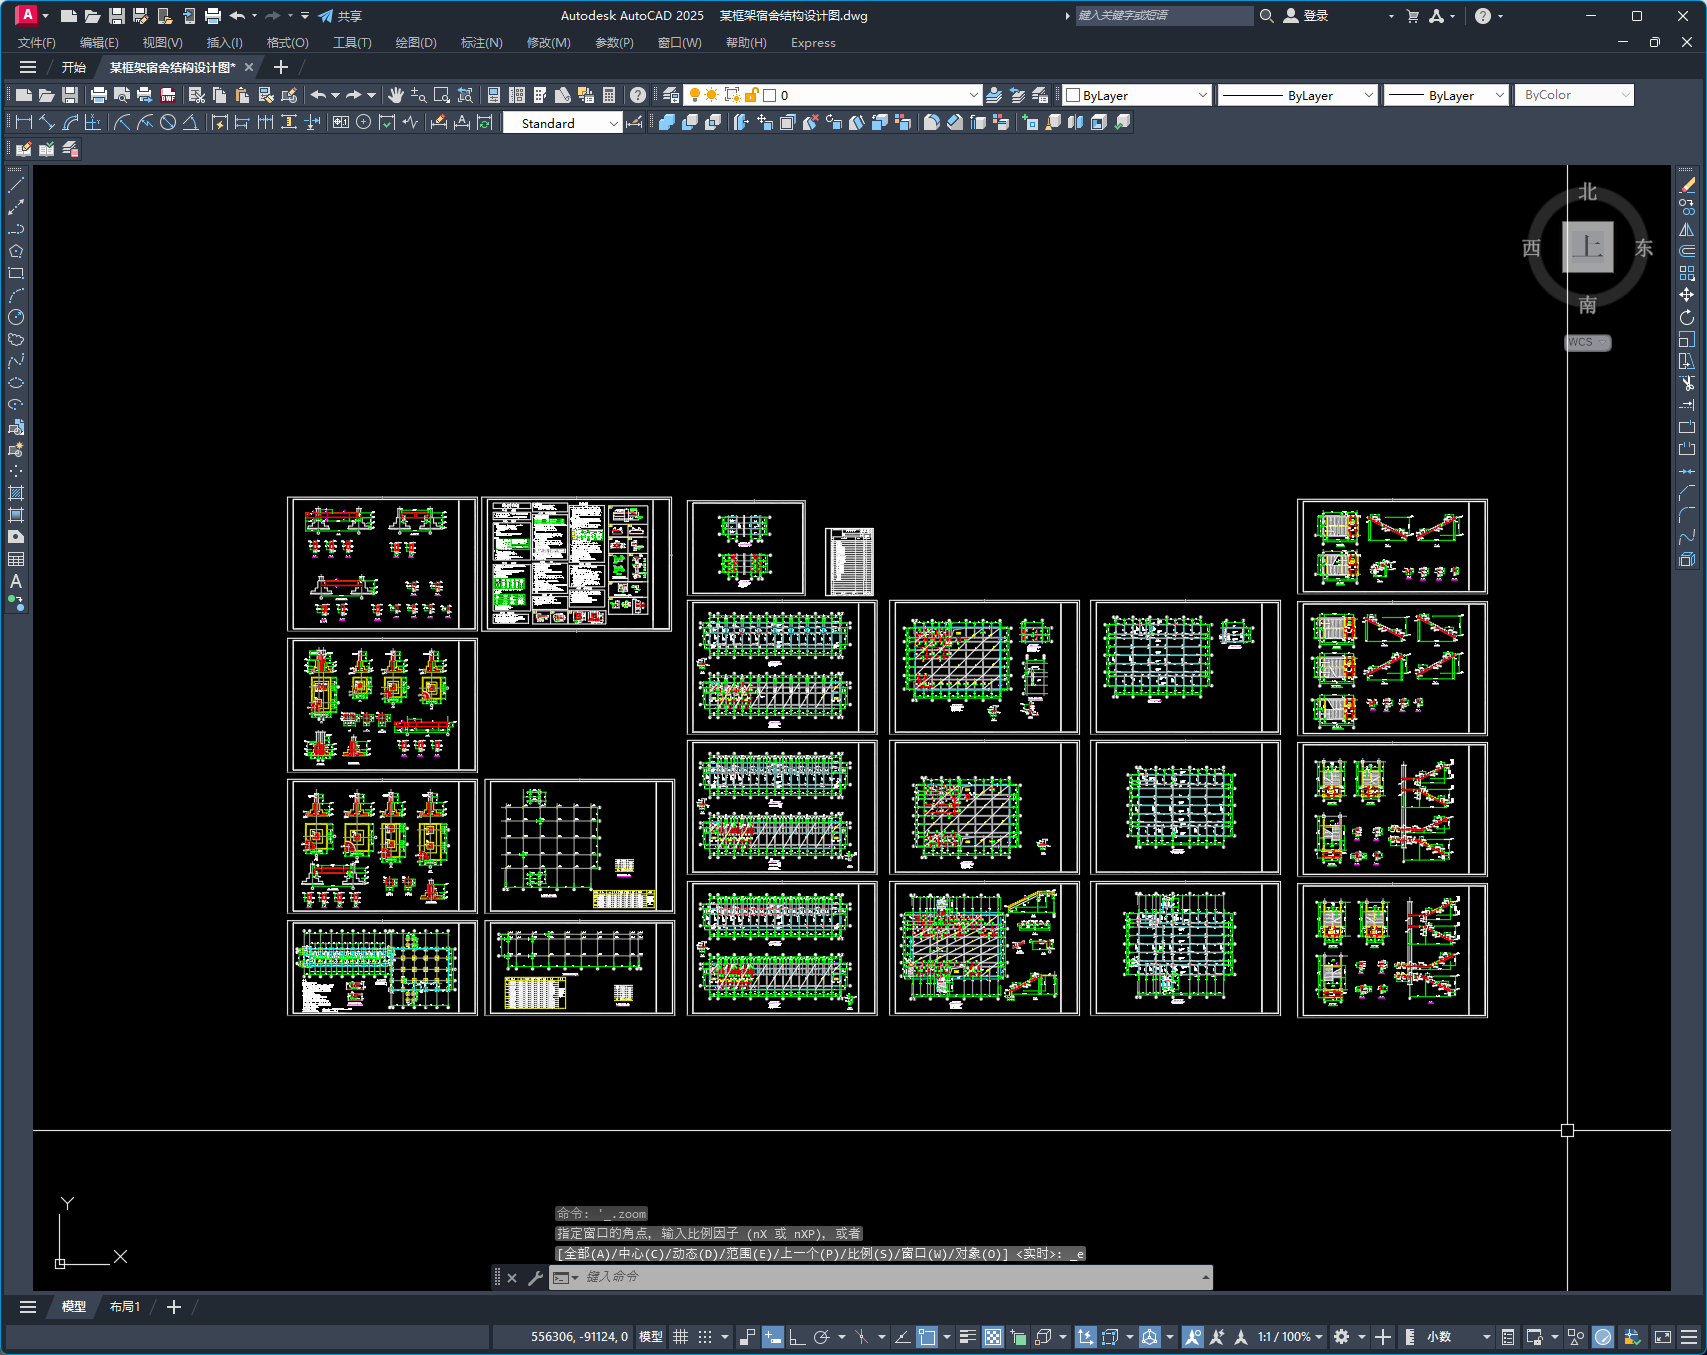Click the Save icon in standard toolbar

point(70,95)
